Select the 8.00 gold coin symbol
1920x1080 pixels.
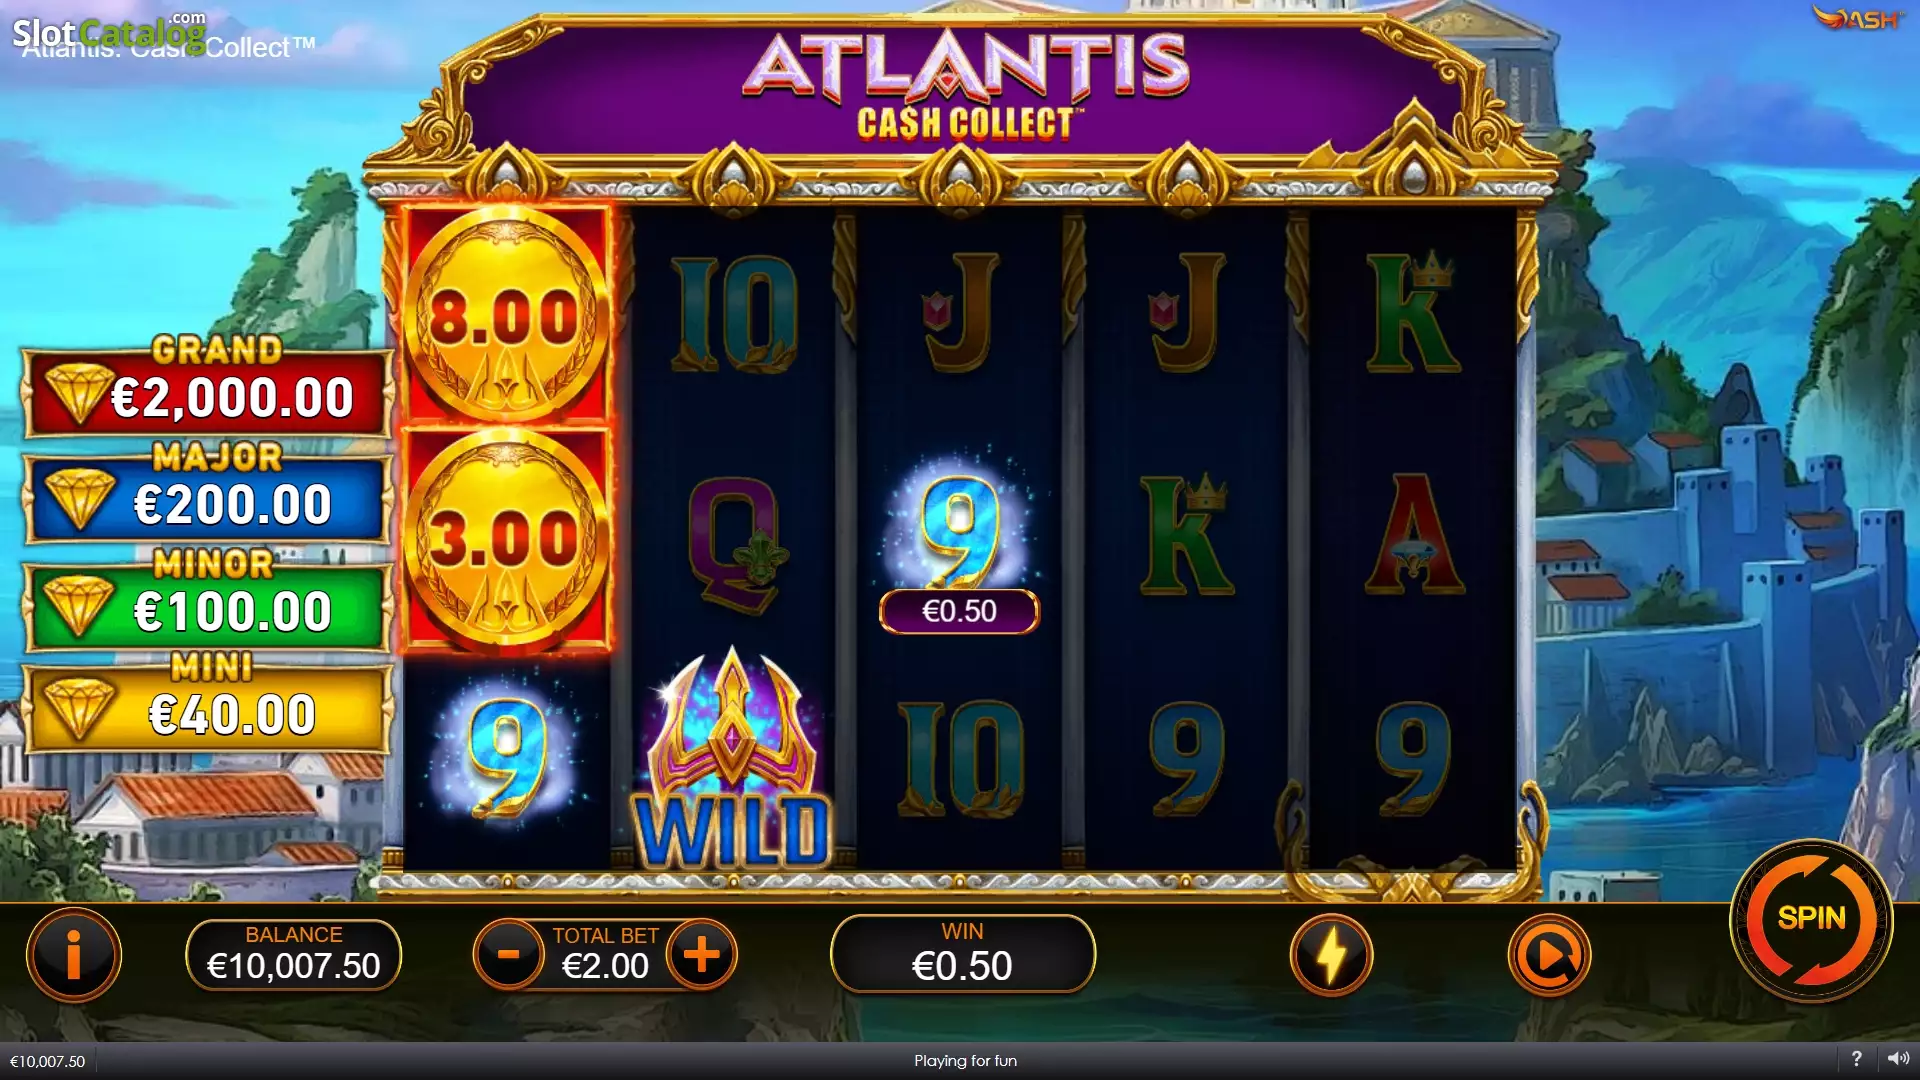[x=506, y=316]
